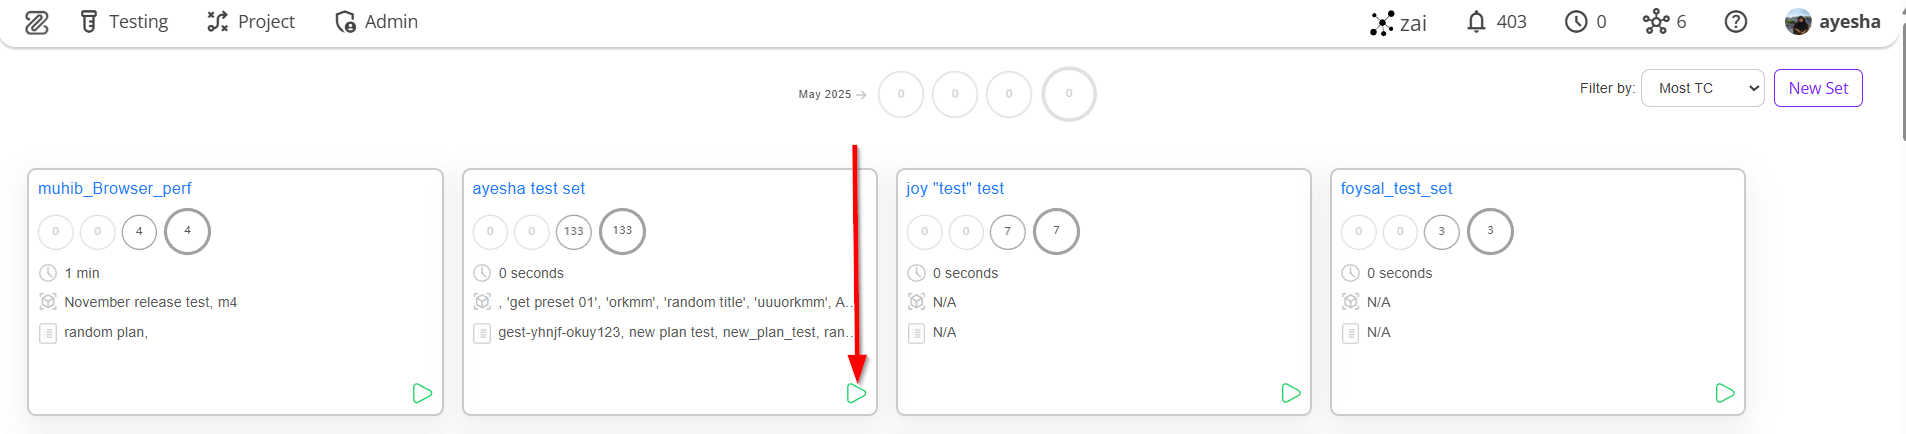
Task: Open the notifications bell showing 403
Action: tap(1496, 22)
